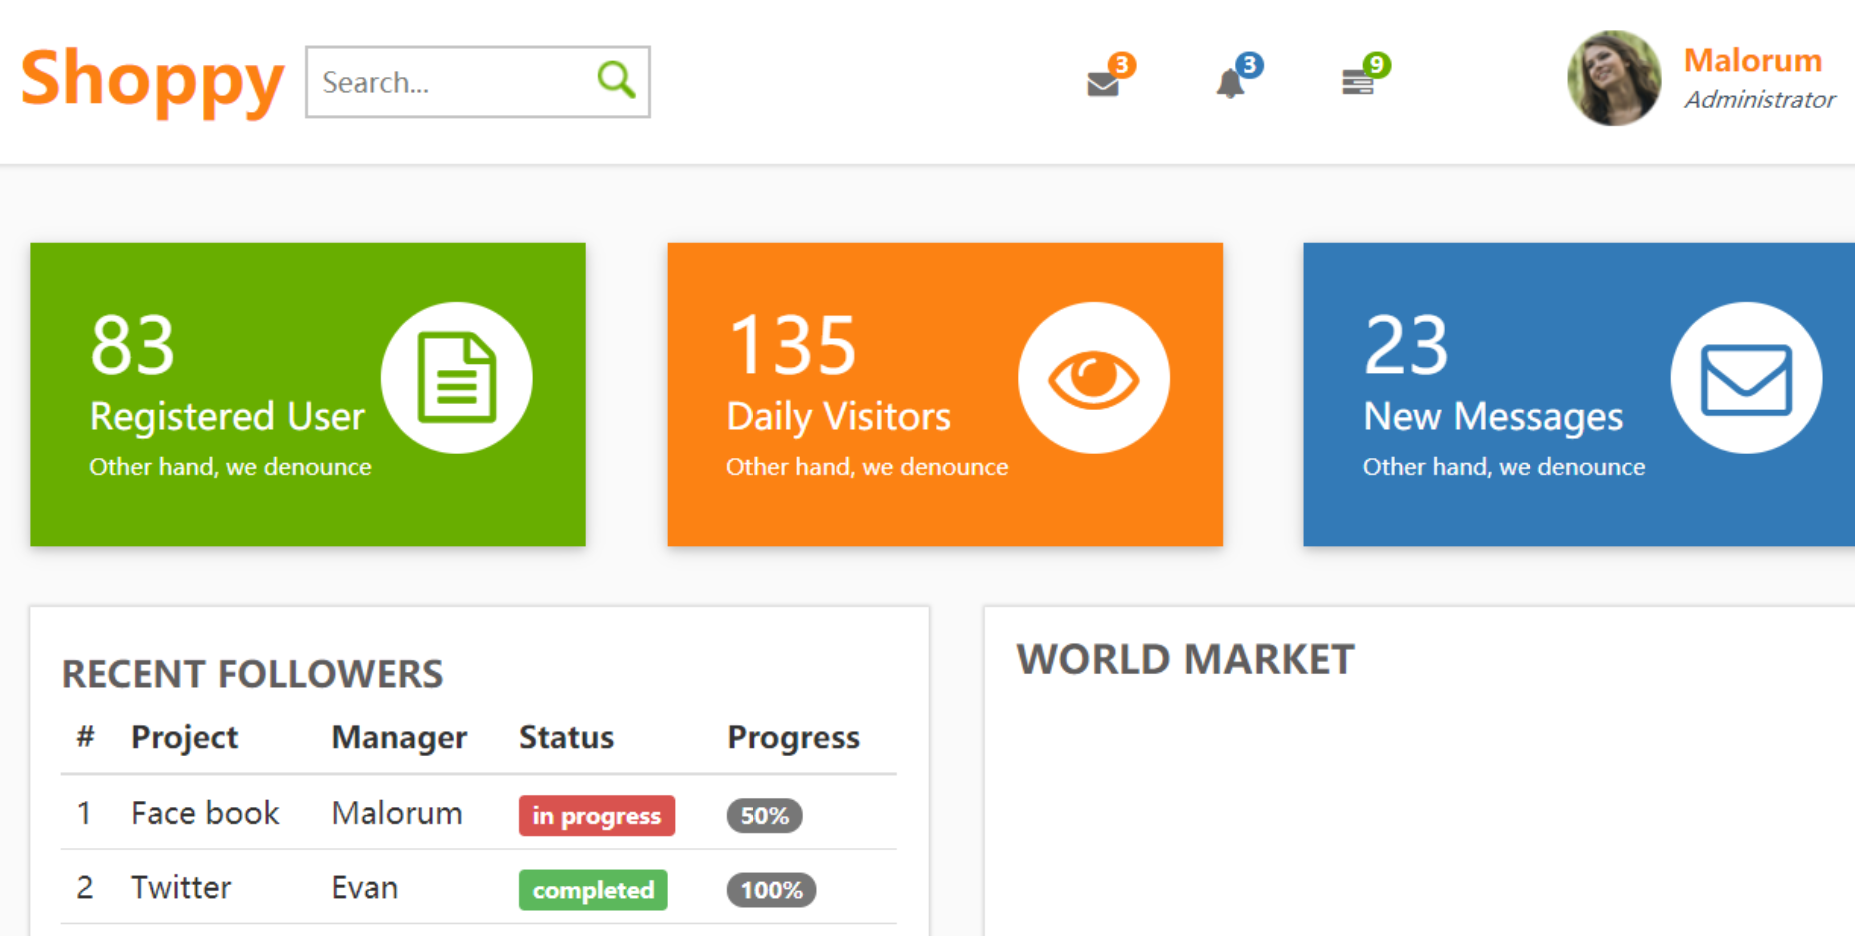Open the bell alerts icon

click(x=1231, y=82)
